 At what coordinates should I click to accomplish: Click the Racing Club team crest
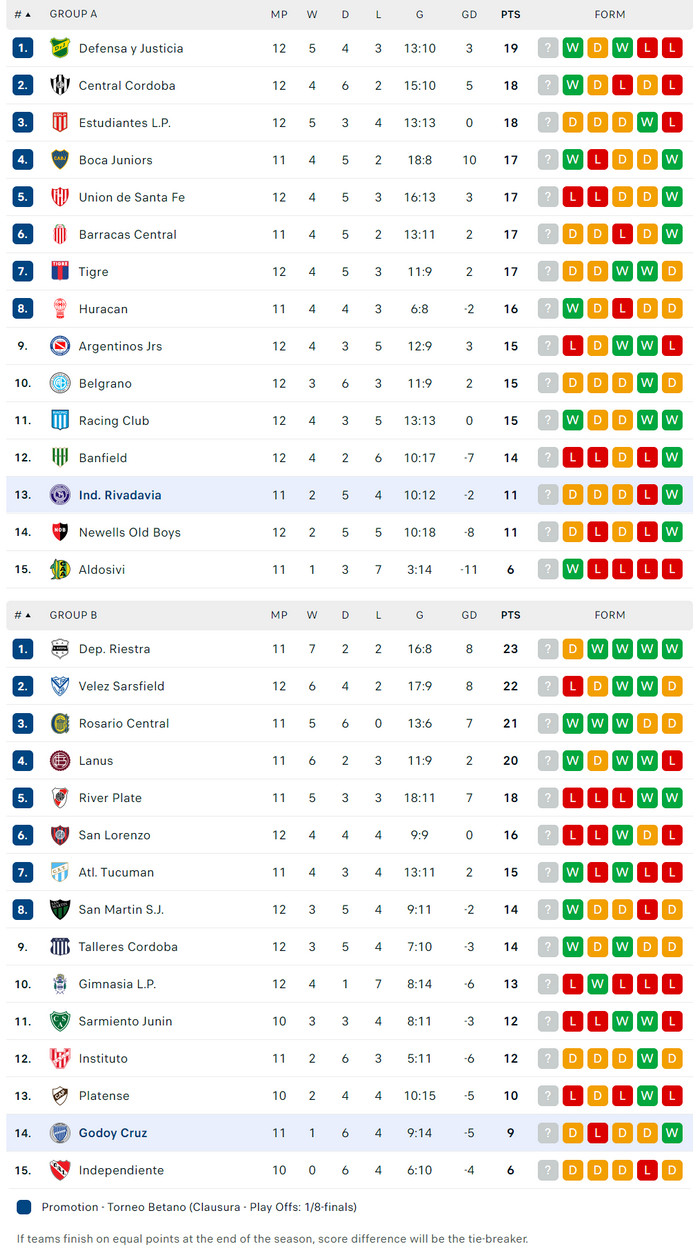[x=60, y=420]
